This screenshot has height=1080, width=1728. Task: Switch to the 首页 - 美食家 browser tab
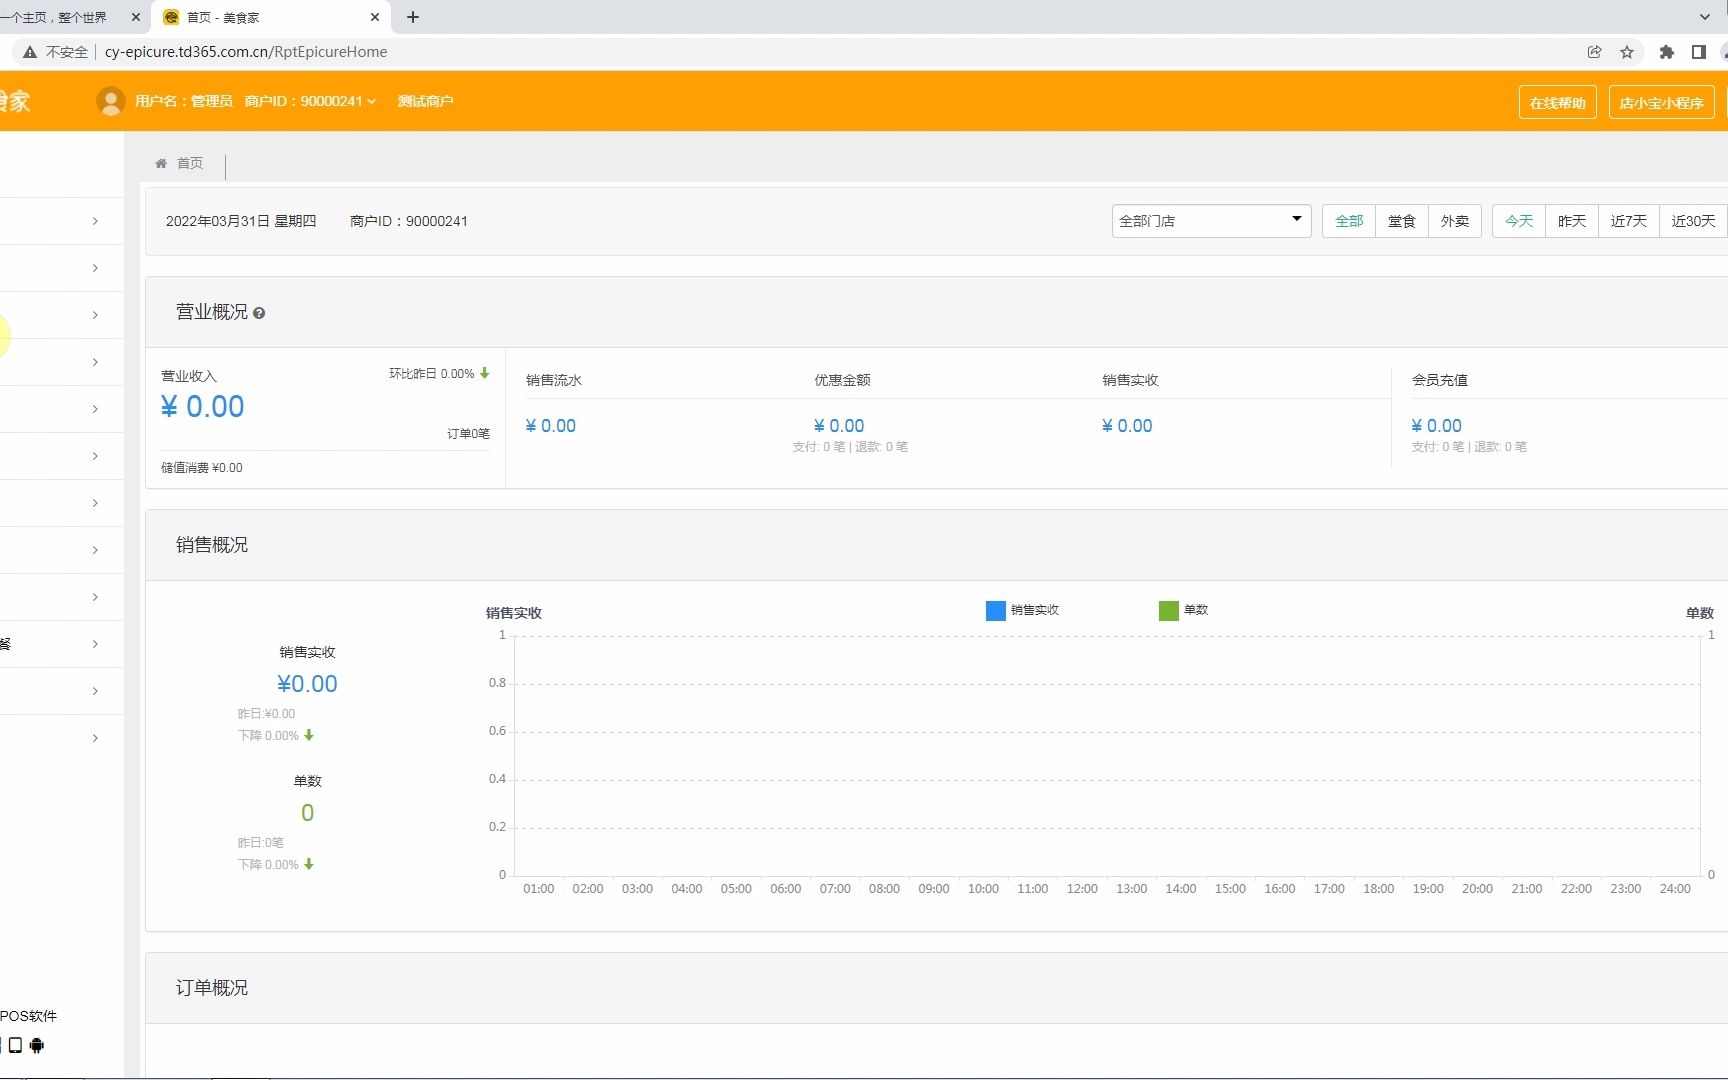pyautogui.click(x=270, y=17)
